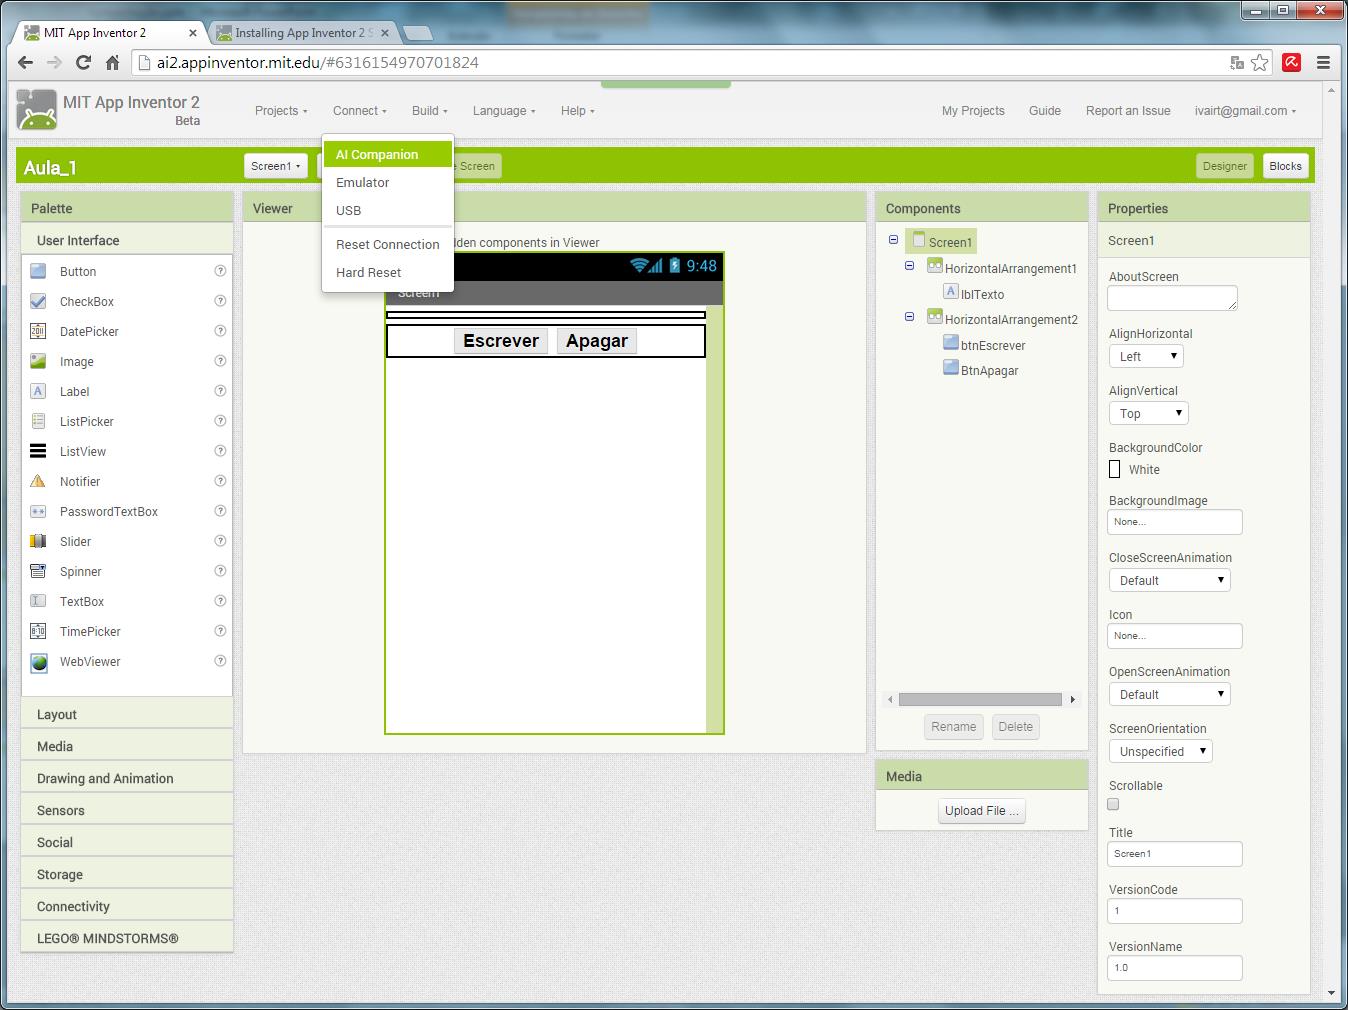The height and width of the screenshot is (1010, 1348).
Task: Open the CloseScreenAnimation dropdown
Action: (x=1169, y=580)
